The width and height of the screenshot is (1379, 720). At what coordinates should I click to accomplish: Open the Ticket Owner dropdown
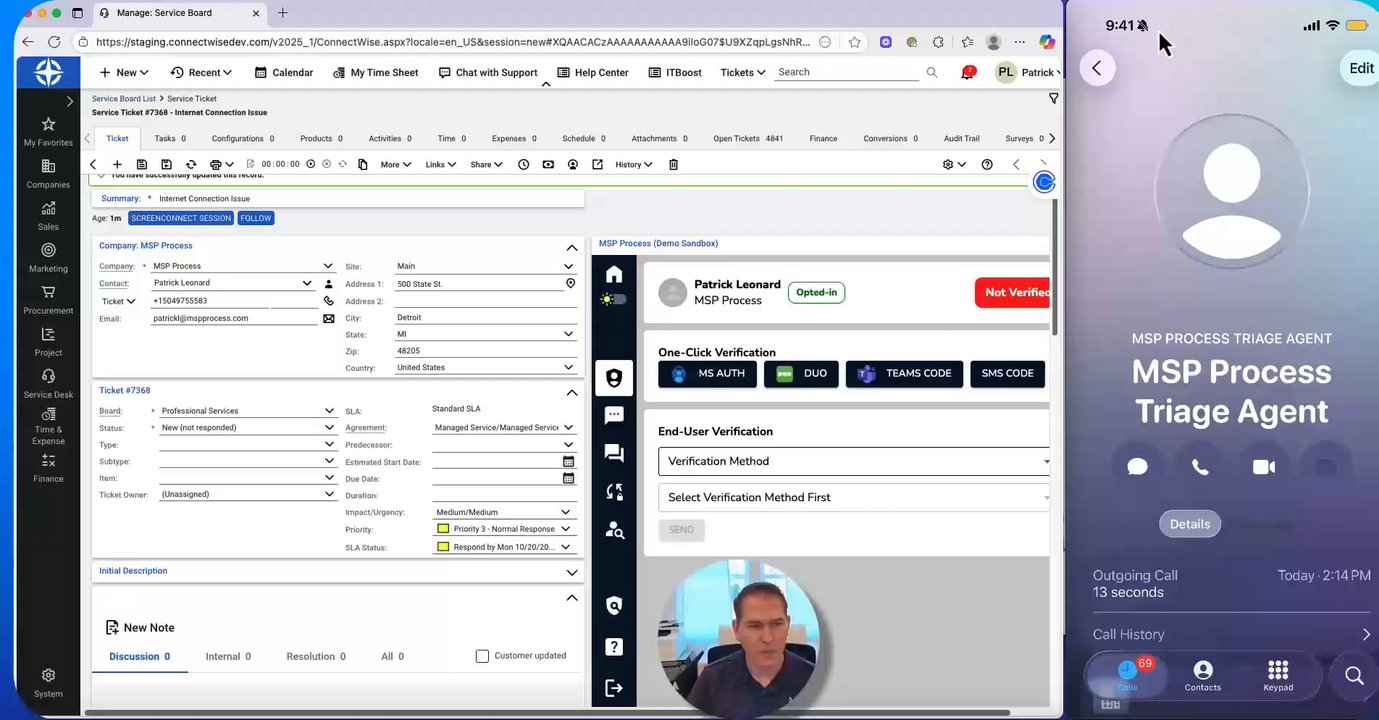click(x=247, y=494)
